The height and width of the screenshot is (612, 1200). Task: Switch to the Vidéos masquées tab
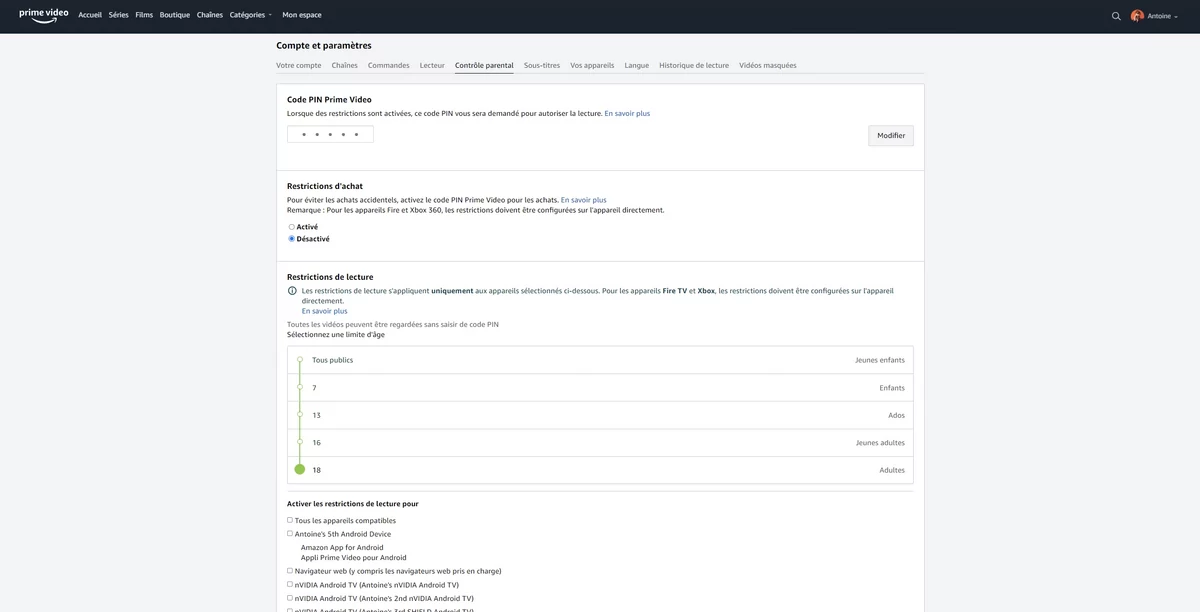768,65
